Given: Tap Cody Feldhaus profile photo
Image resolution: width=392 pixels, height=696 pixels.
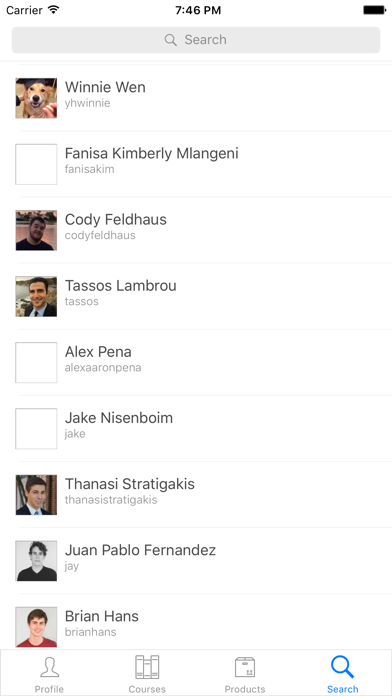Looking at the screenshot, I should tap(36, 230).
